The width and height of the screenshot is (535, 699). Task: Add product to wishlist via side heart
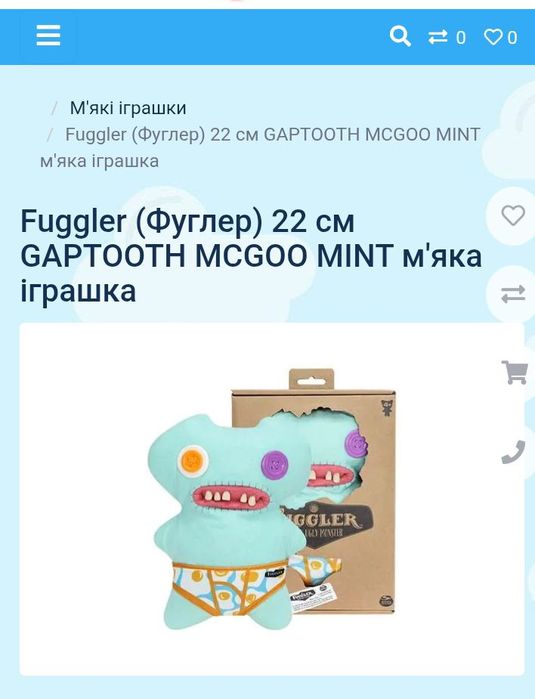point(513,216)
